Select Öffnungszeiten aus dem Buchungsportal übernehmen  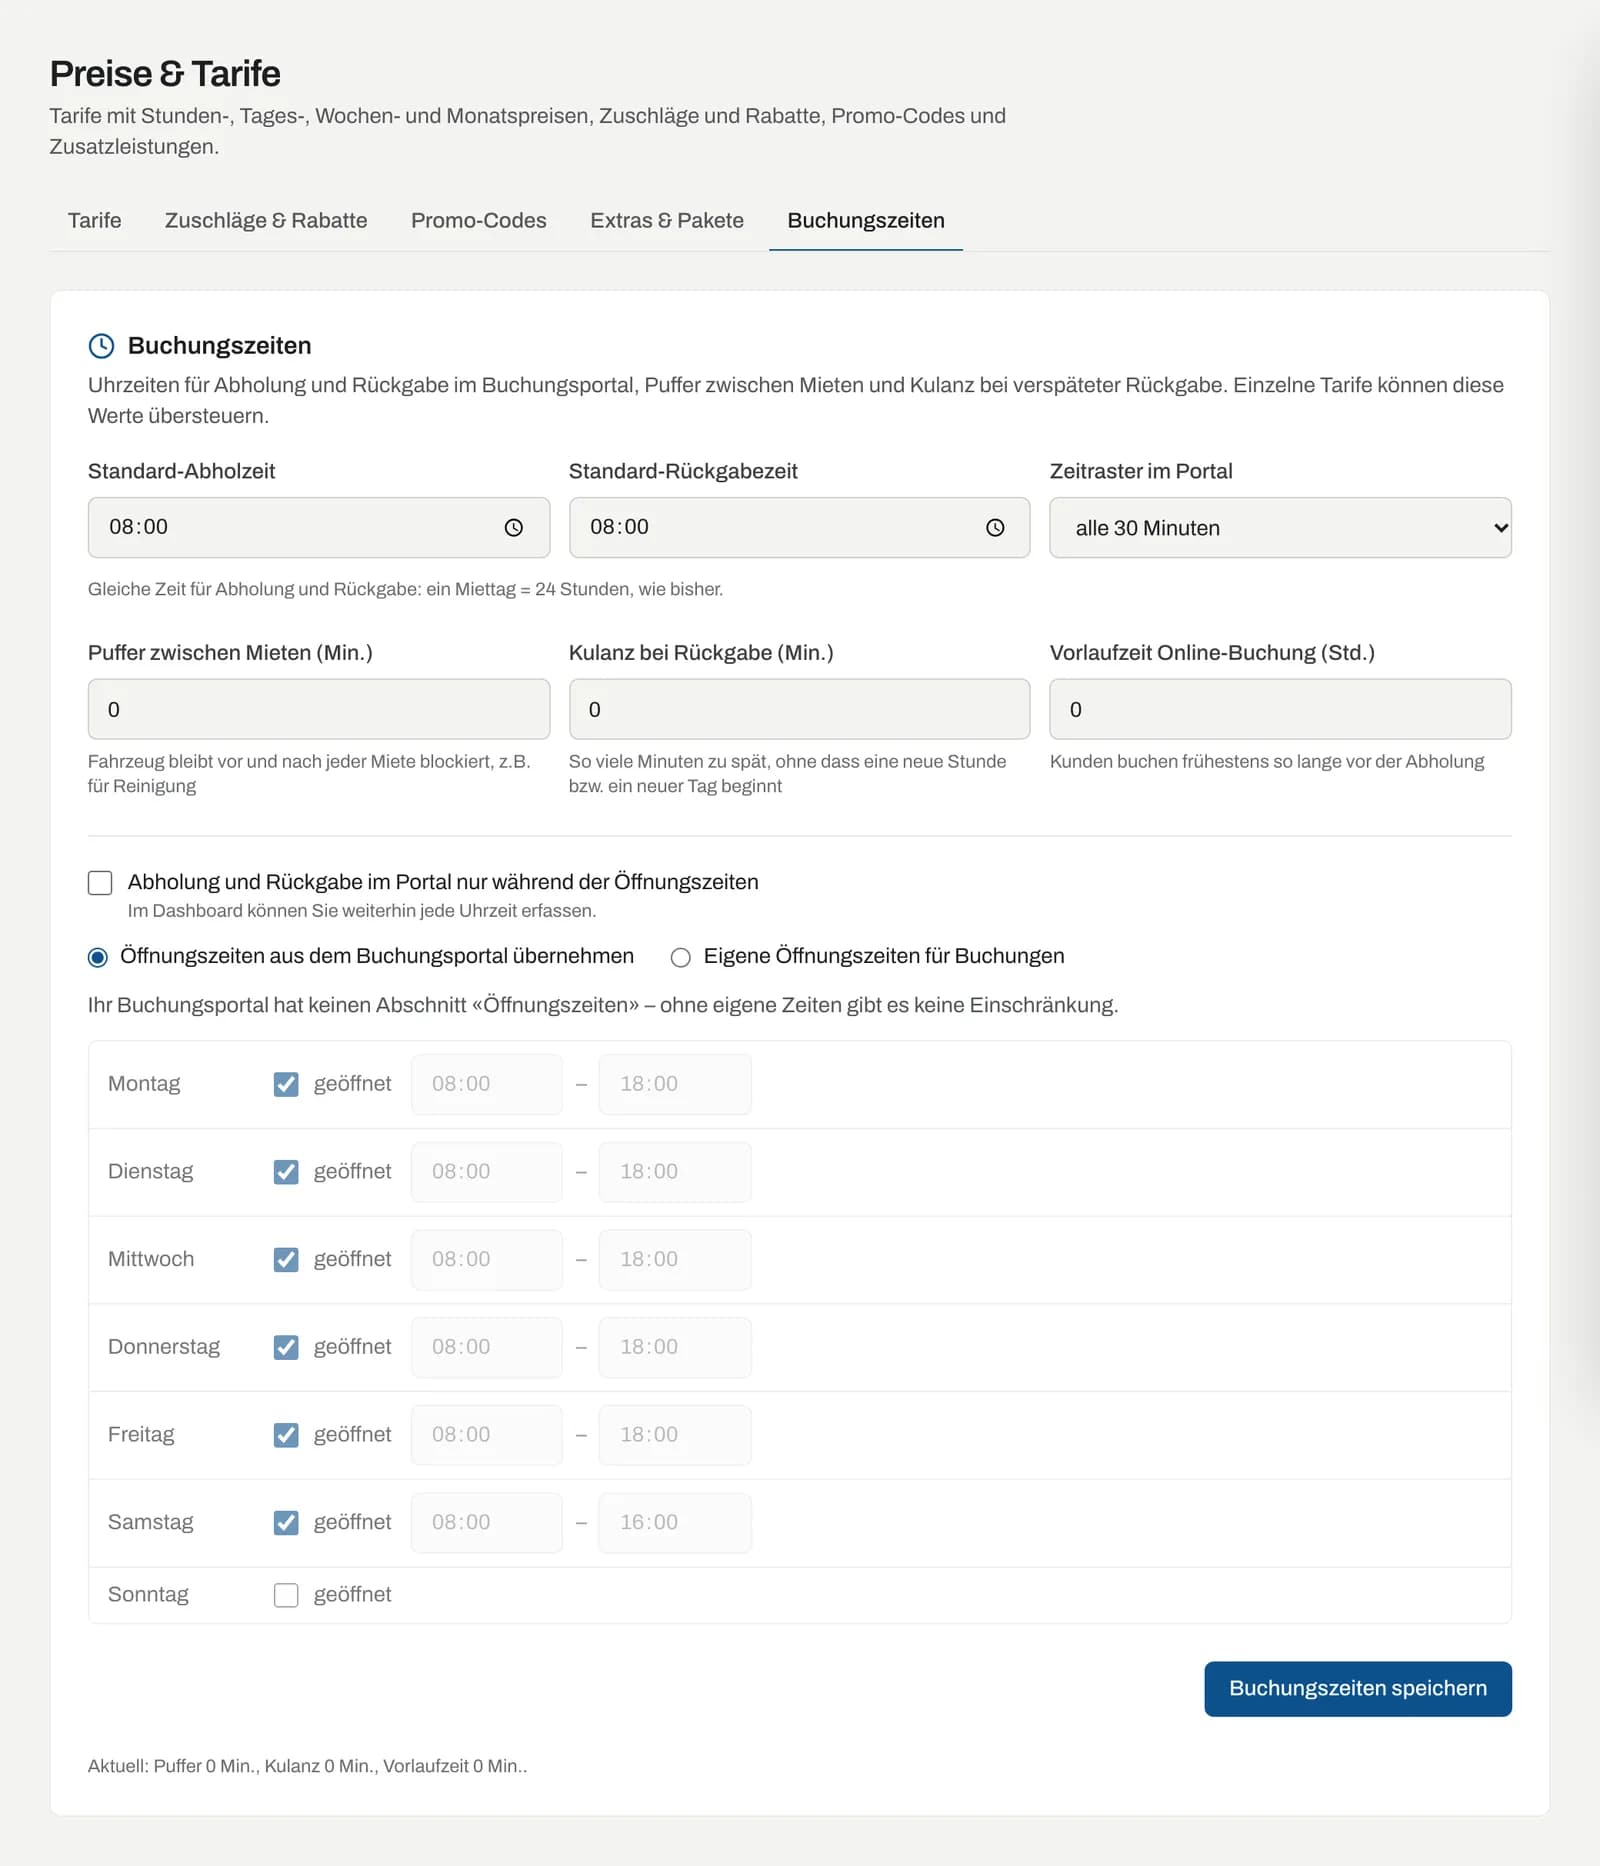click(98, 957)
